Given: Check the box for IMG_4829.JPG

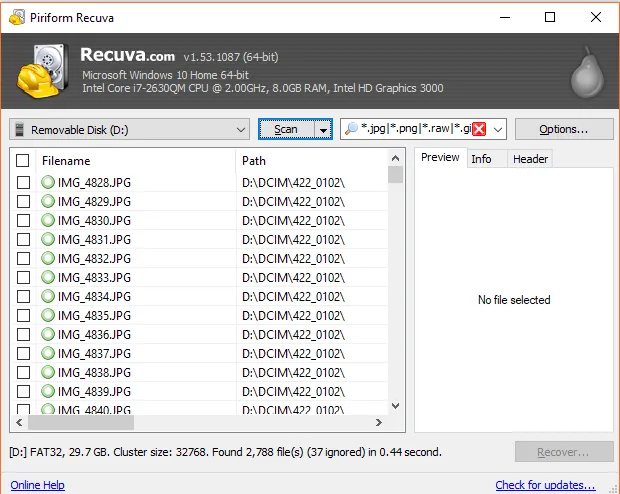Looking at the screenshot, I should pos(23,201).
